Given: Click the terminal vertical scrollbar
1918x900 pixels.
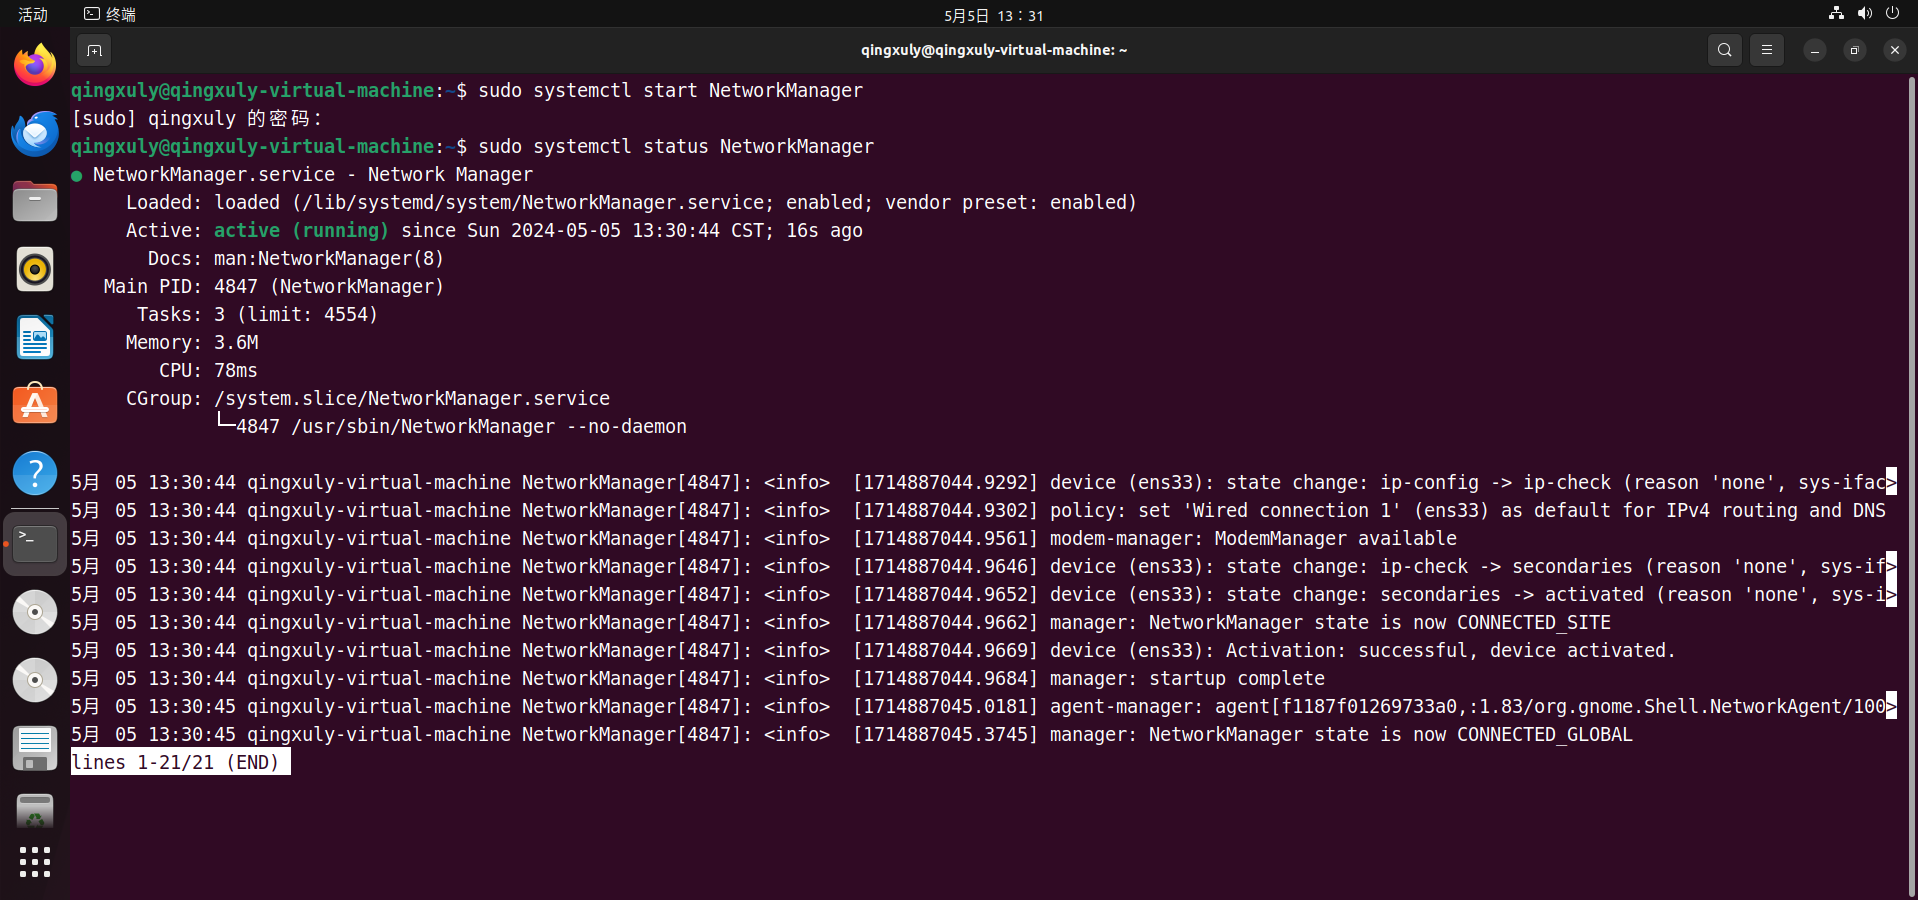Looking at the screenshot, I should (x=1912, y=486).
